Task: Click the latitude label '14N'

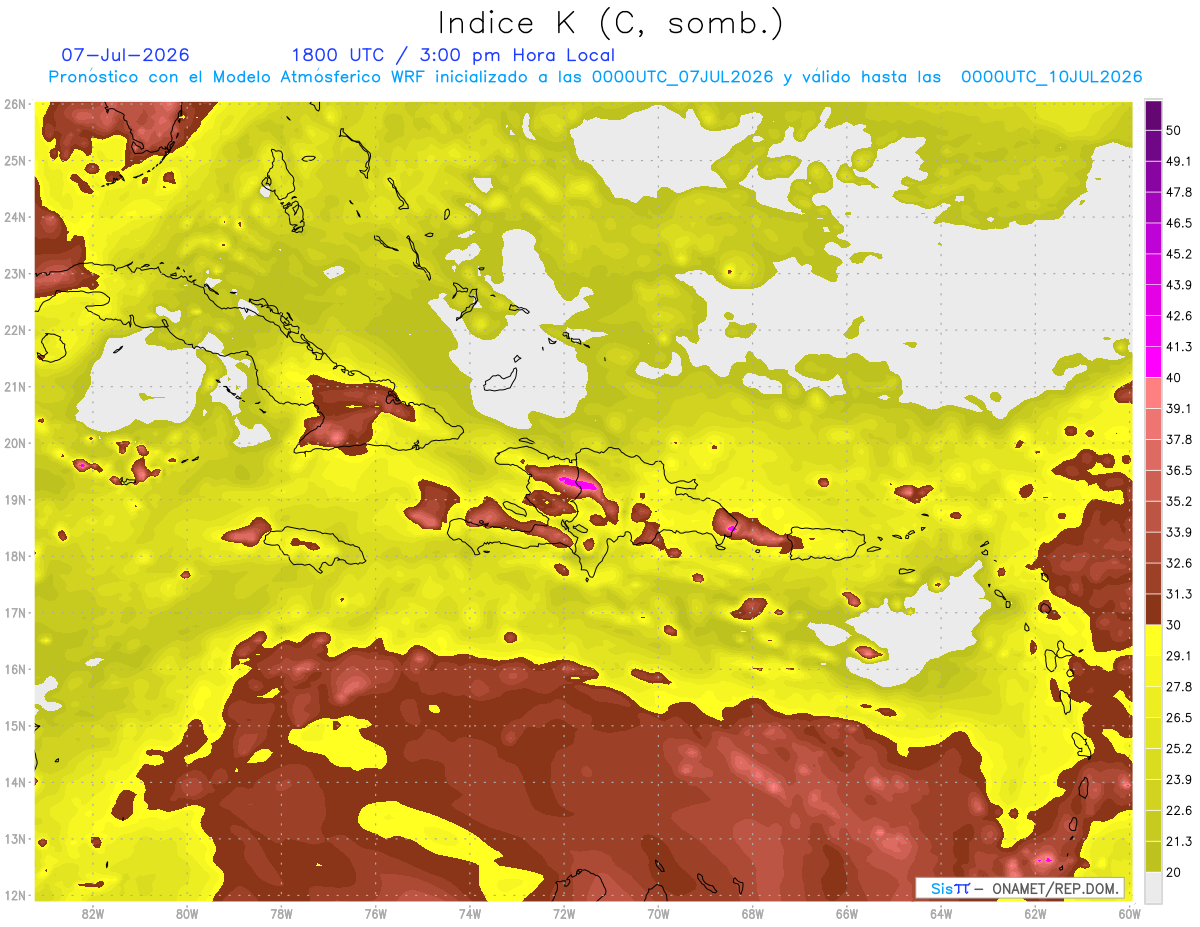Action: click(x=15, y=782)
